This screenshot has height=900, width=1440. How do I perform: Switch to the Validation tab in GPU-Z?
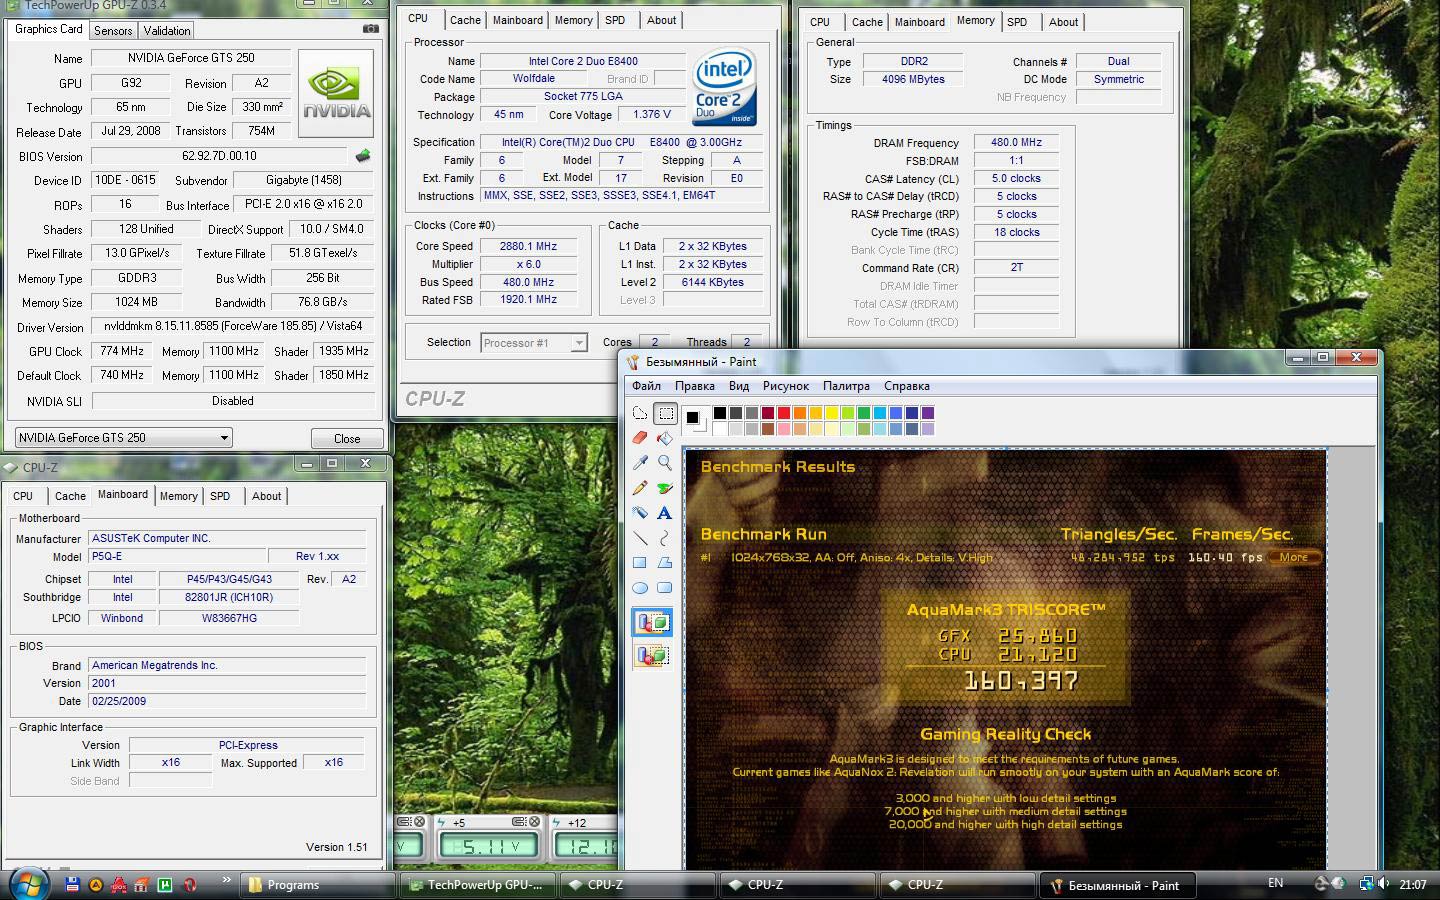[x=167, y=31]
